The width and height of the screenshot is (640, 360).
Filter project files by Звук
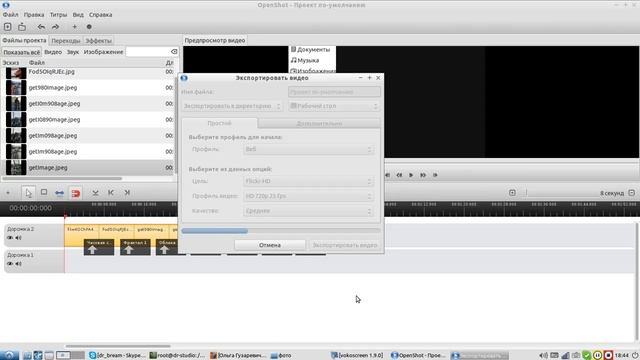pyautogui.click(x=73, y=52)
